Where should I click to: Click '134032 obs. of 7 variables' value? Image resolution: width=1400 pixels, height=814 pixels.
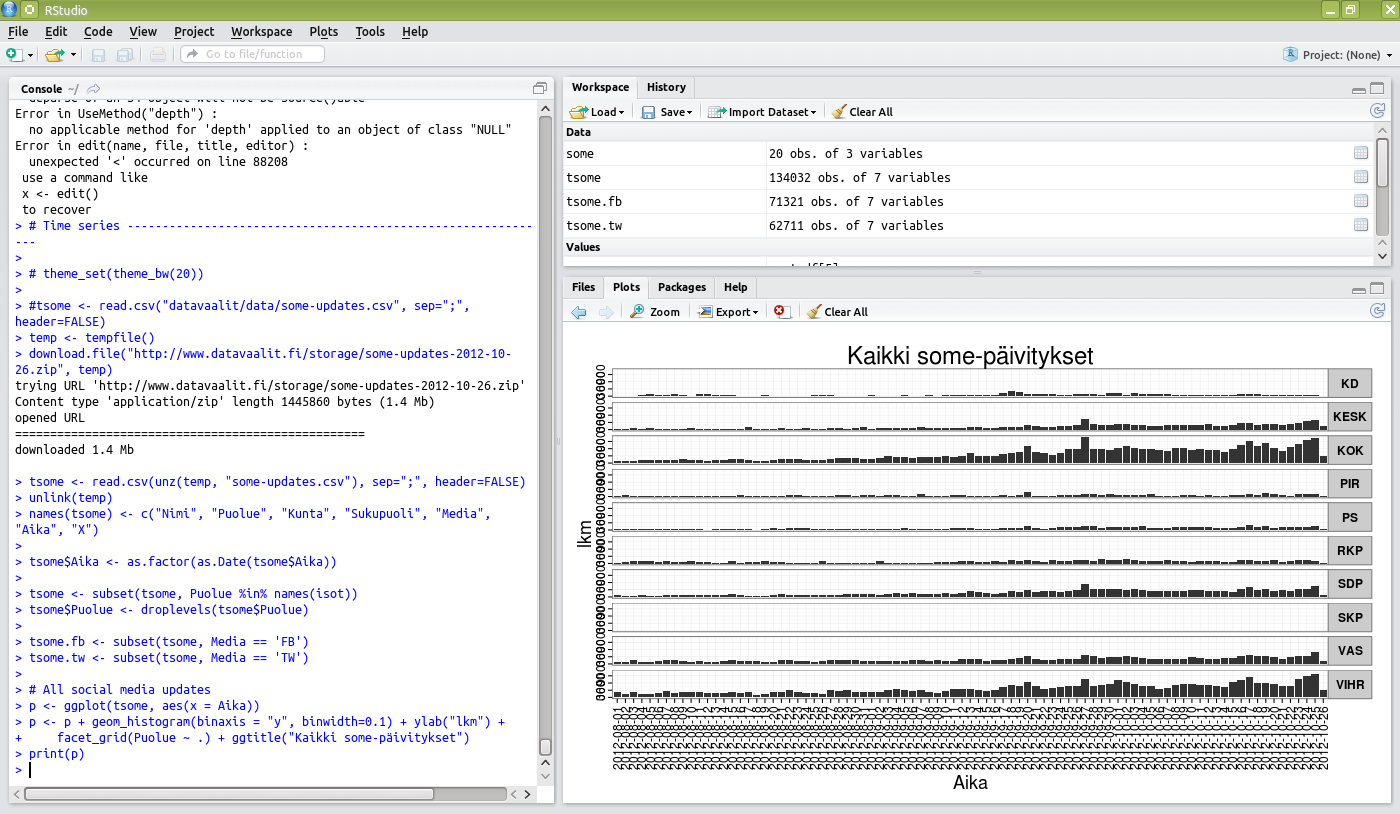click(x=859, y=177)
